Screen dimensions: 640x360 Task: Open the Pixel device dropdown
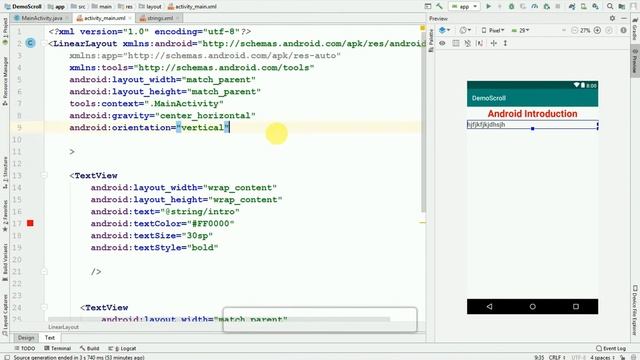[x=493, y=30]
